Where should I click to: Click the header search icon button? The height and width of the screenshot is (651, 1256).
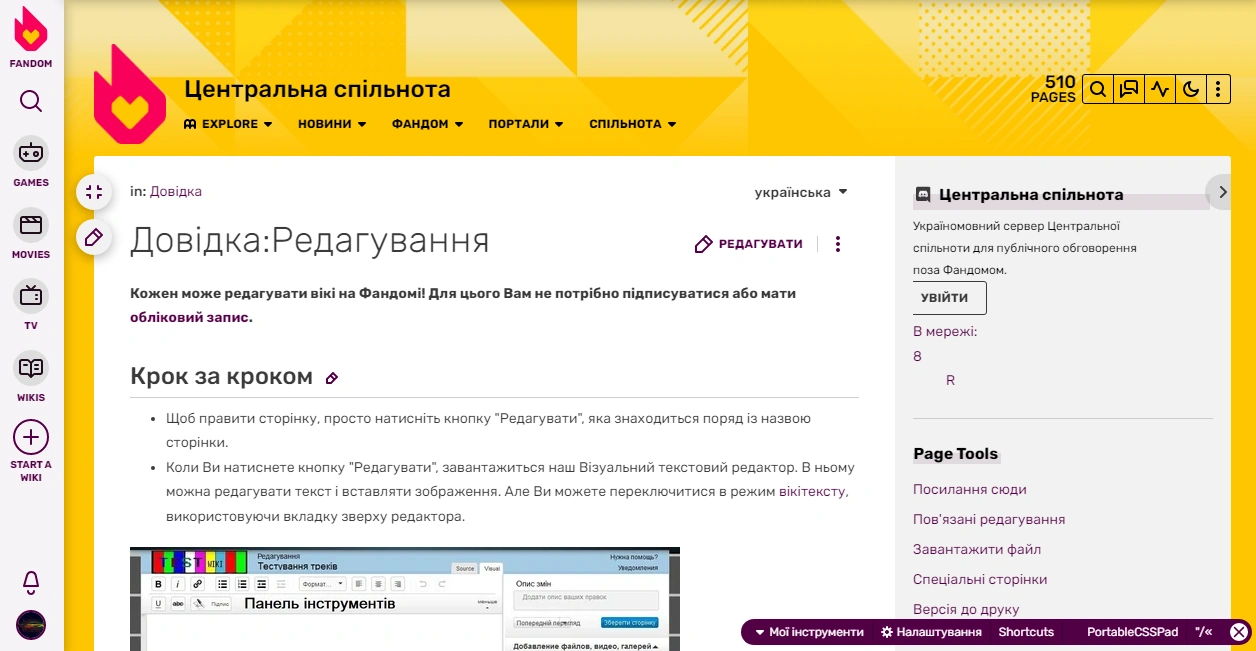(1098, 89)
